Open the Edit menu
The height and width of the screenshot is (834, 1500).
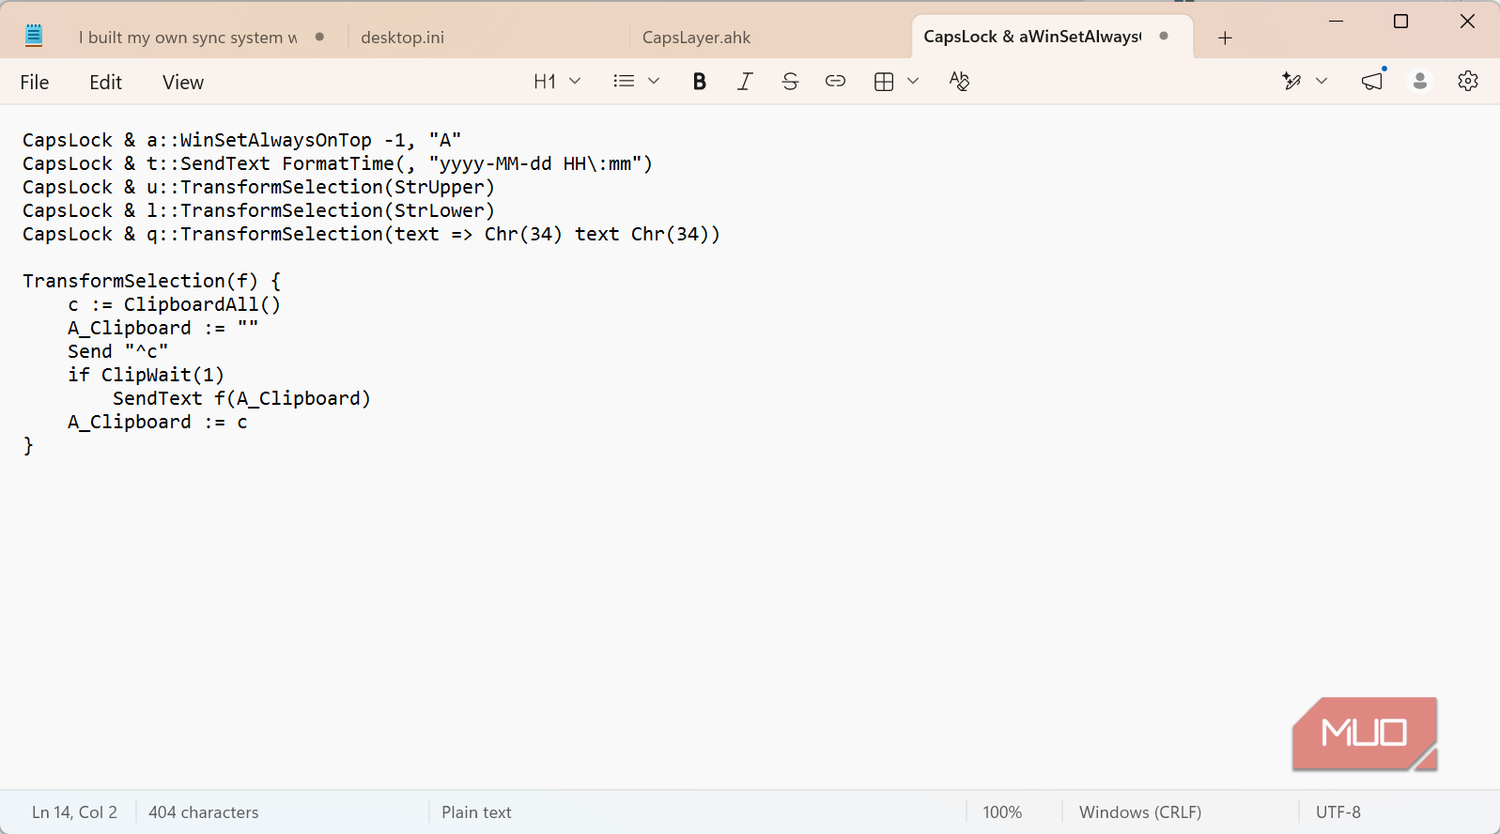click(105, 82)
